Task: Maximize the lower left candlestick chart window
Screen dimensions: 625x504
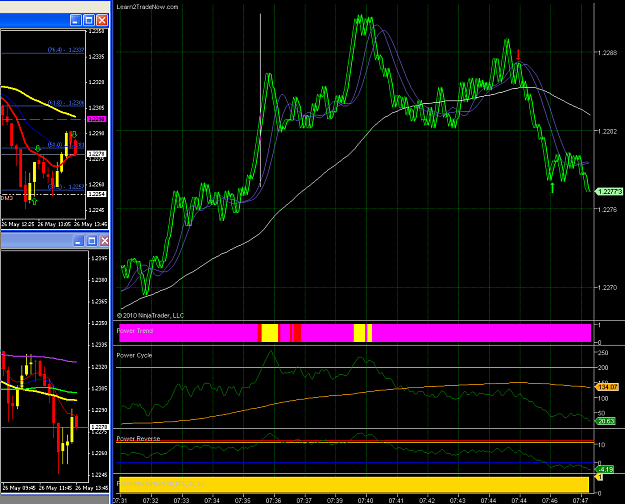Action: point(92,240)
